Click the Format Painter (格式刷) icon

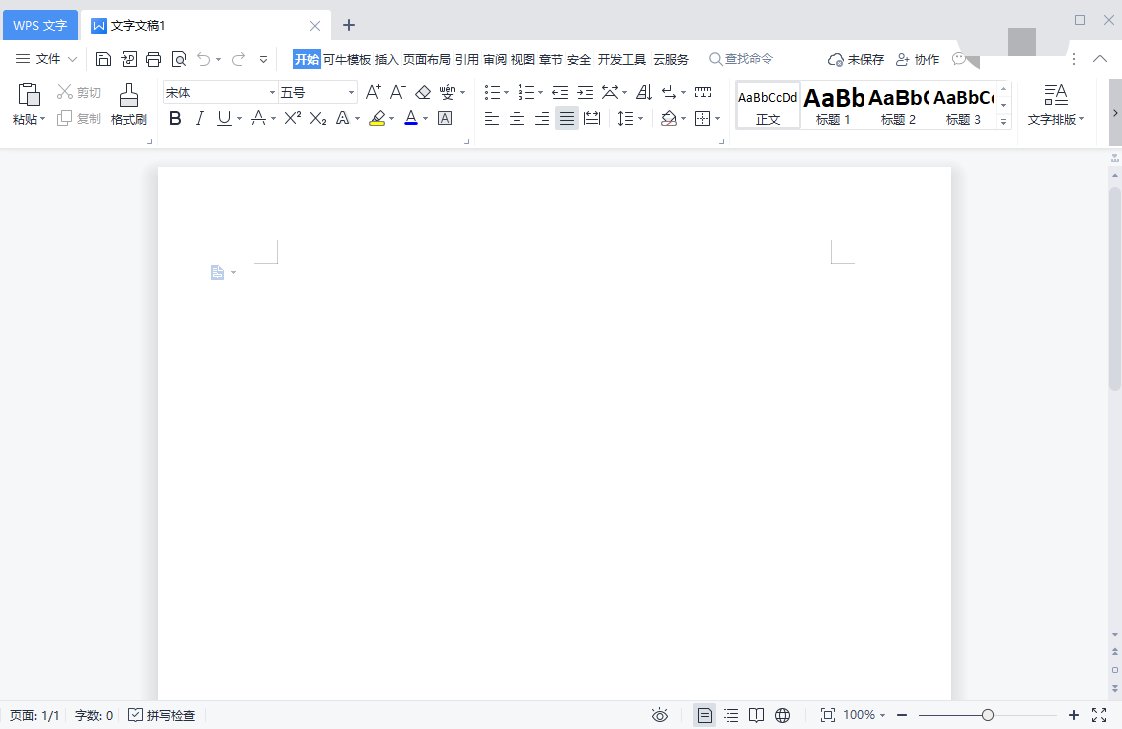128,96
